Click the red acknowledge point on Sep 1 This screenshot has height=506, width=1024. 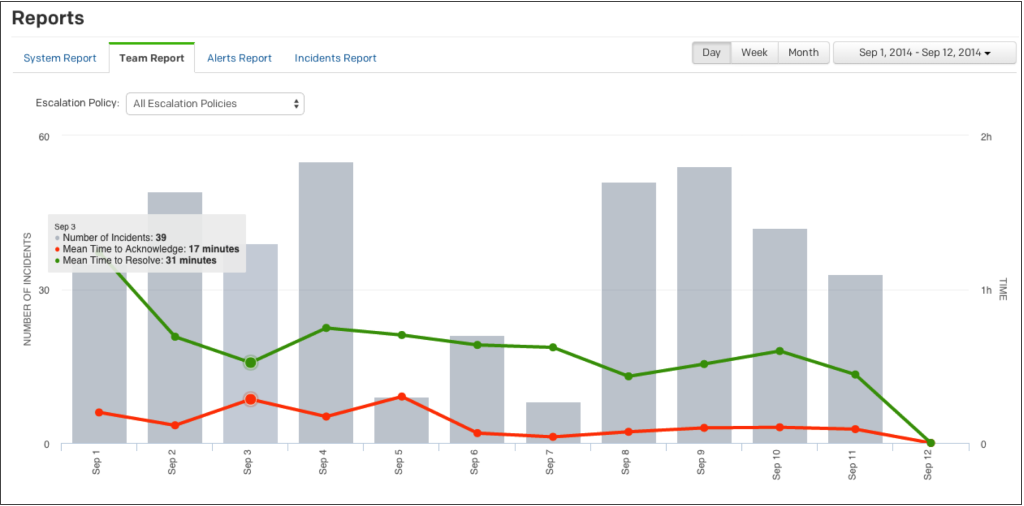(99, 412)
